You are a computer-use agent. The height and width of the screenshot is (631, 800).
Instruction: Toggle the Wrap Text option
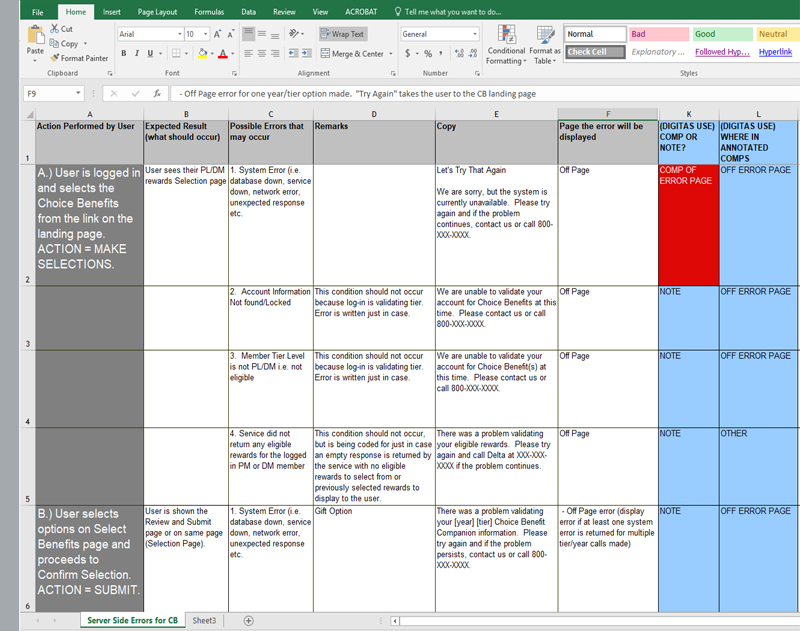(x=342, y=34)
